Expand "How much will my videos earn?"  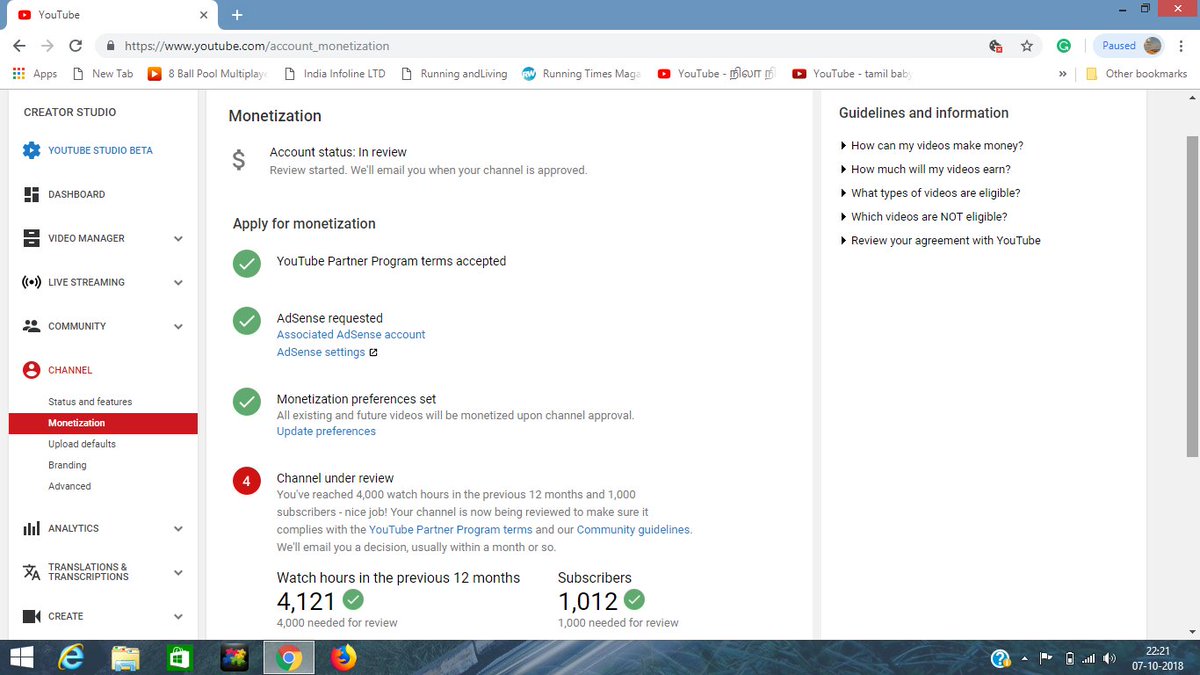click(925, 170)
